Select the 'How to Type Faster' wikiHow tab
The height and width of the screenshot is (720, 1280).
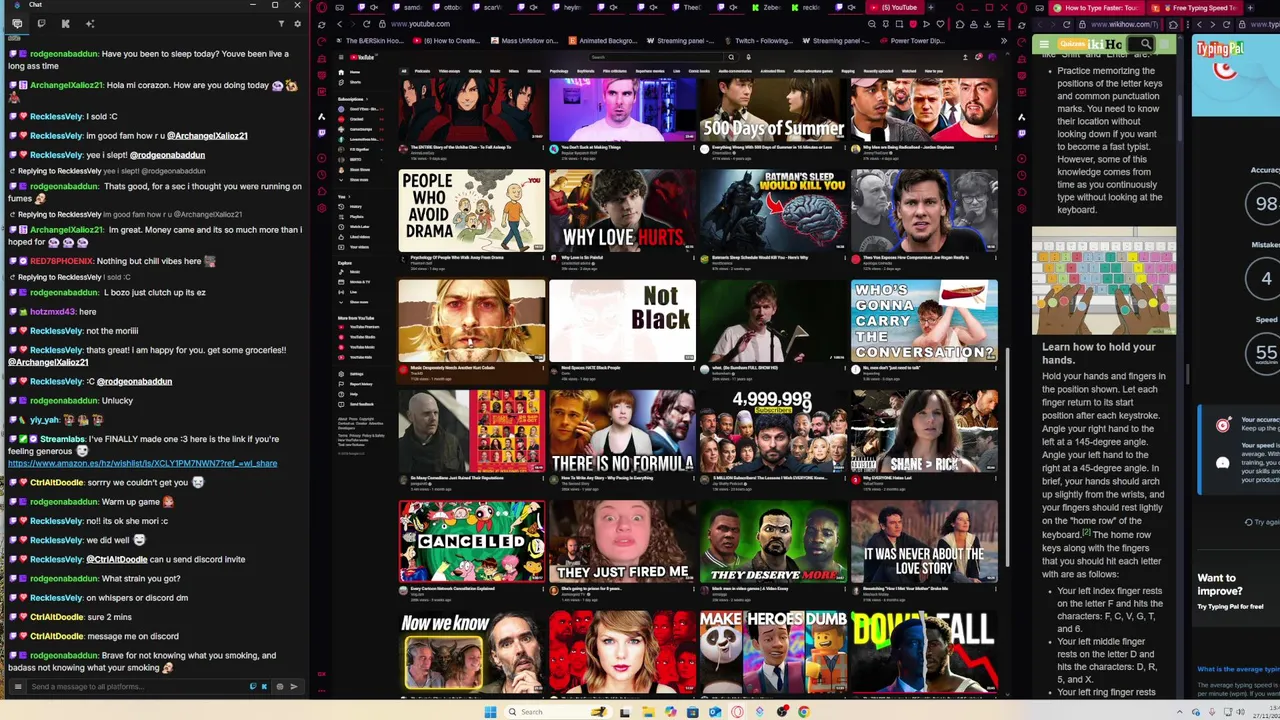(1097, 8)
